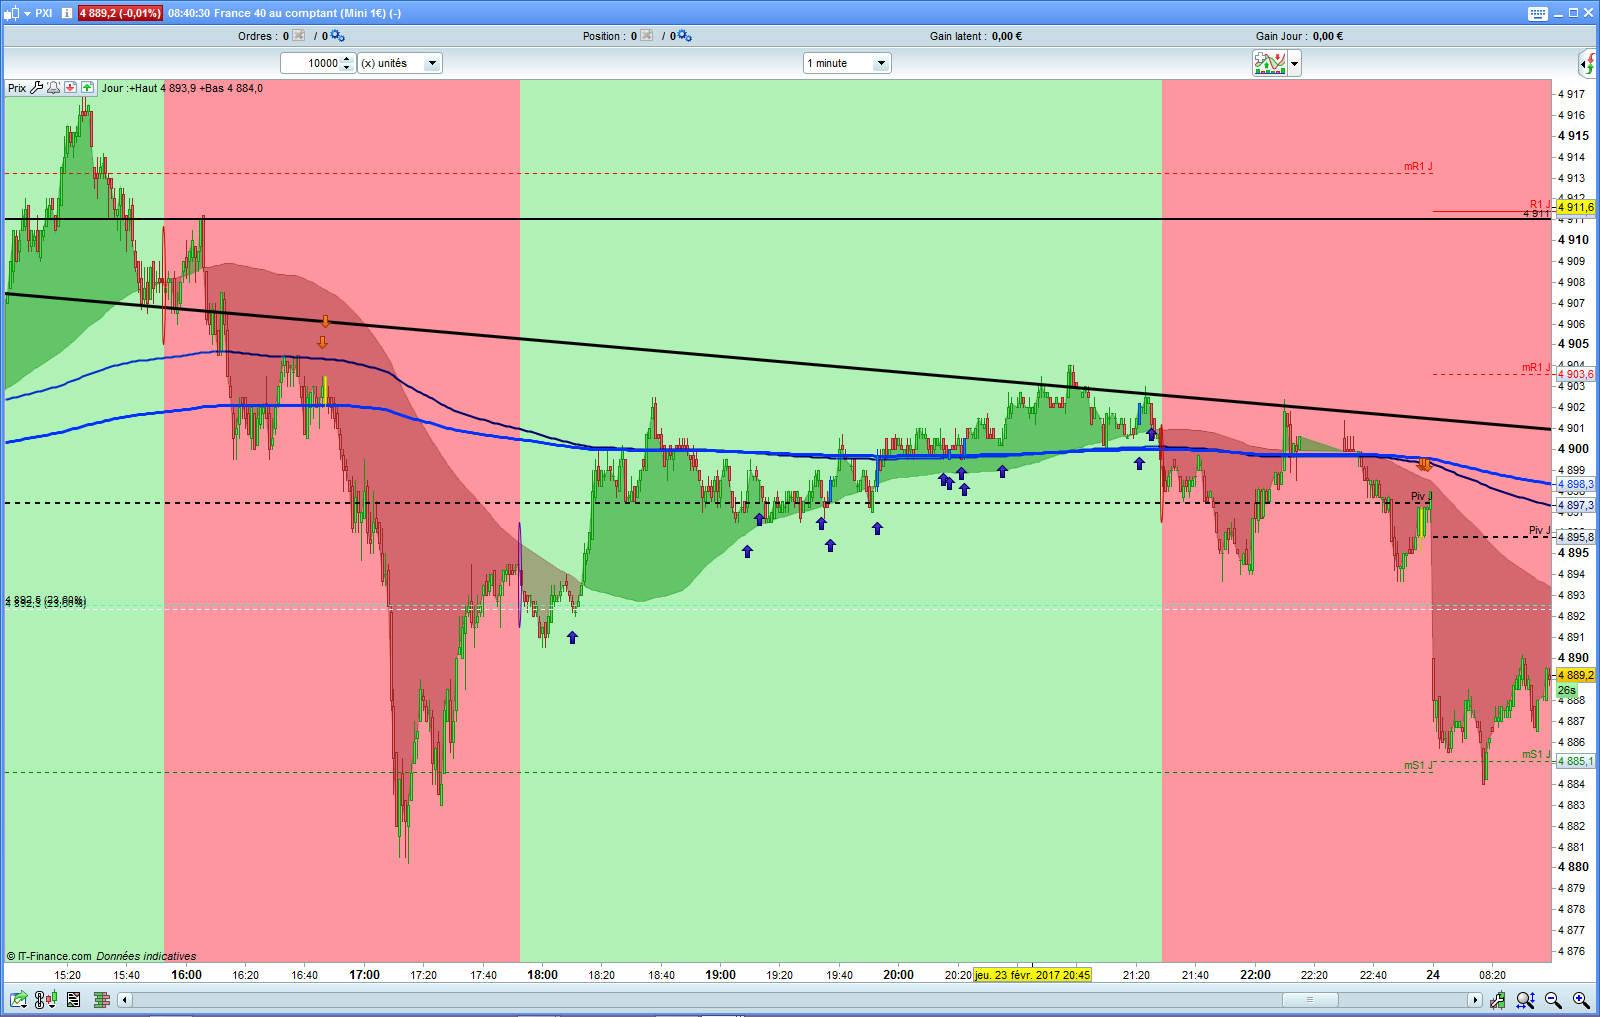Click the candle style settings icon in bottom bar
Viewport: 1600px width, 1017px height.
coord(46,999)
